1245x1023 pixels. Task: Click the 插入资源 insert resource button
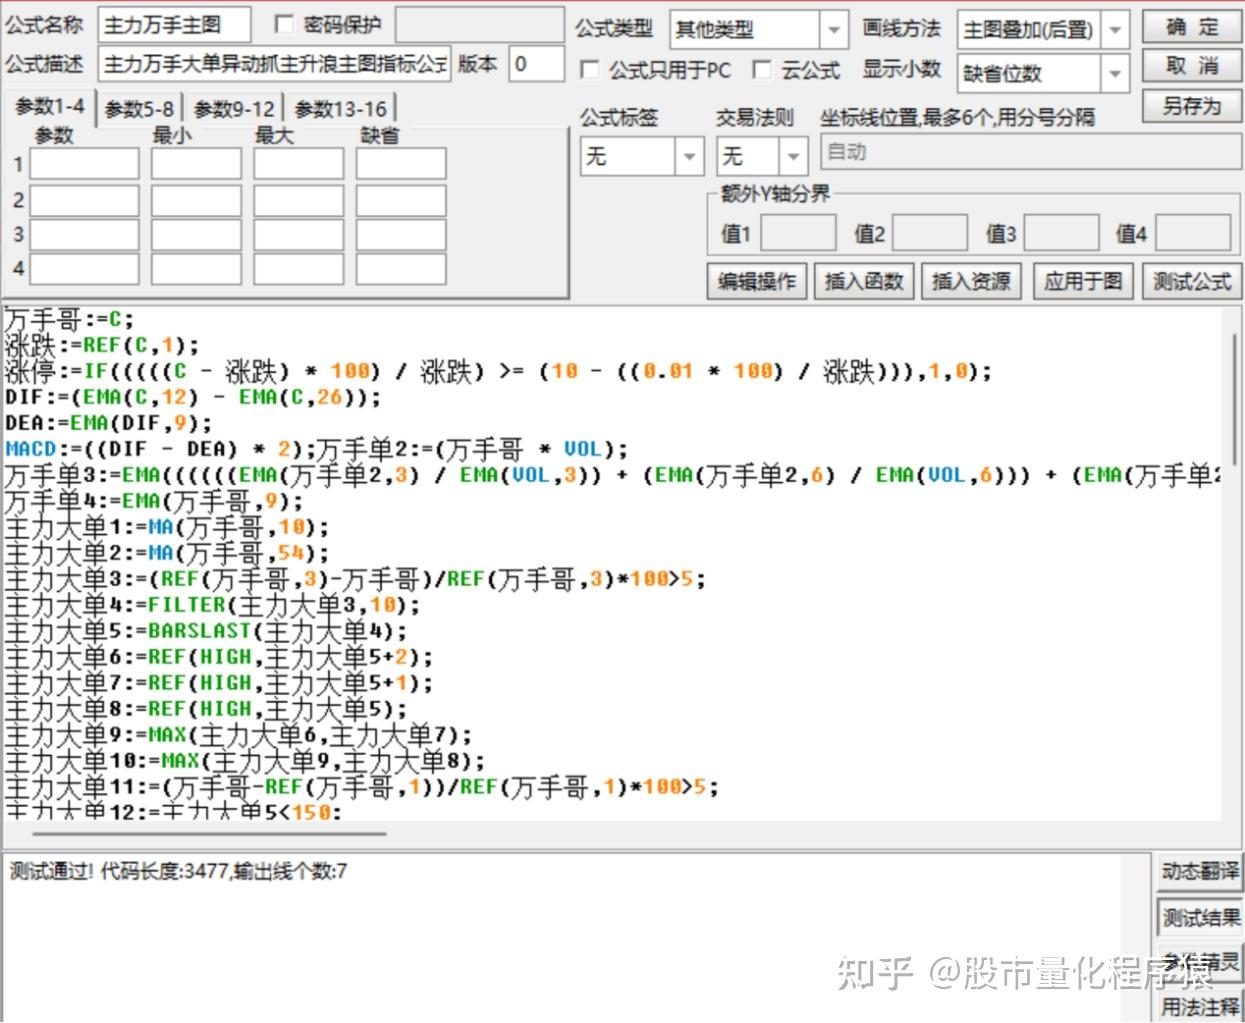(971, 282)
